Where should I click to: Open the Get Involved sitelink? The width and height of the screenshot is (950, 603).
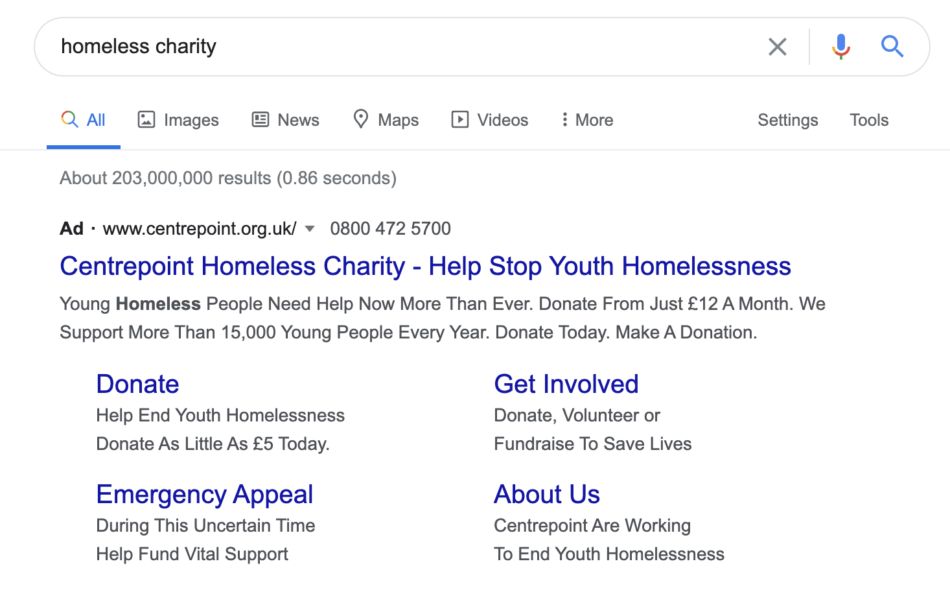tap(566, 384)
